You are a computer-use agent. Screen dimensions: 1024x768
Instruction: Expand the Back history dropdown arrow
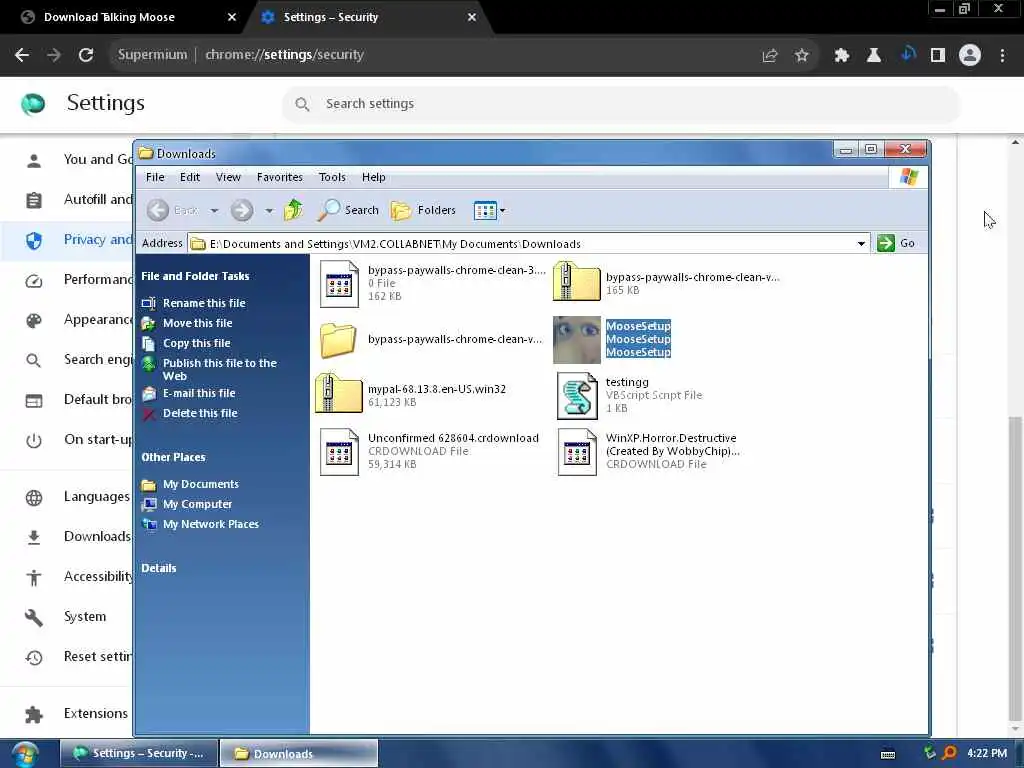pos(214,210)
